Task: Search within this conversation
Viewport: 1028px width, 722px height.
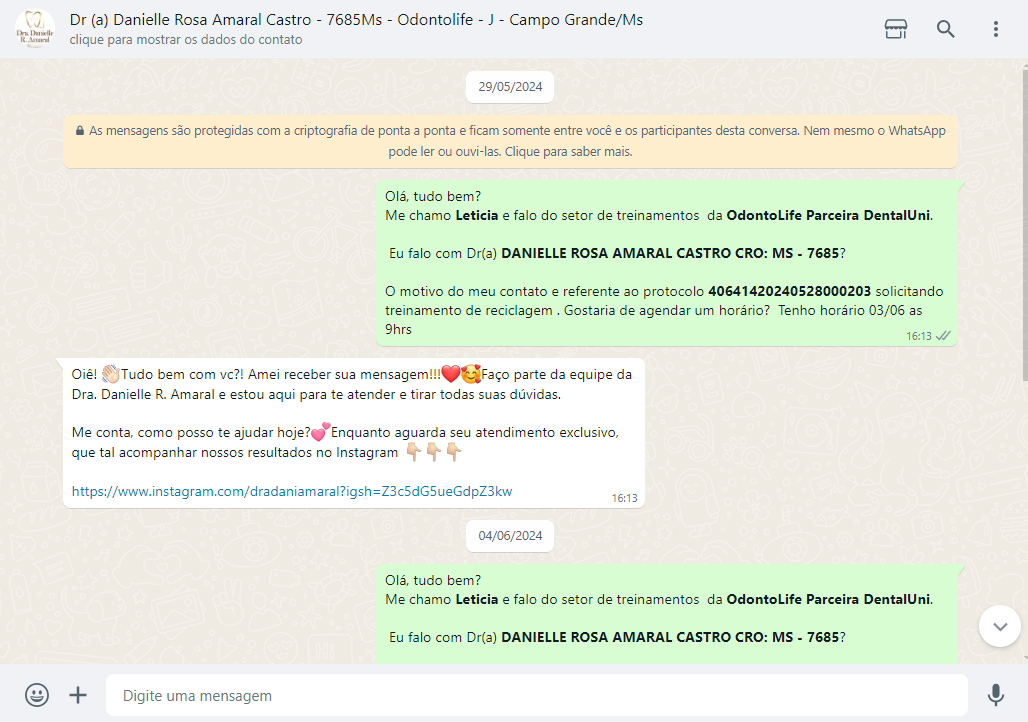Action: click(945, 29)
